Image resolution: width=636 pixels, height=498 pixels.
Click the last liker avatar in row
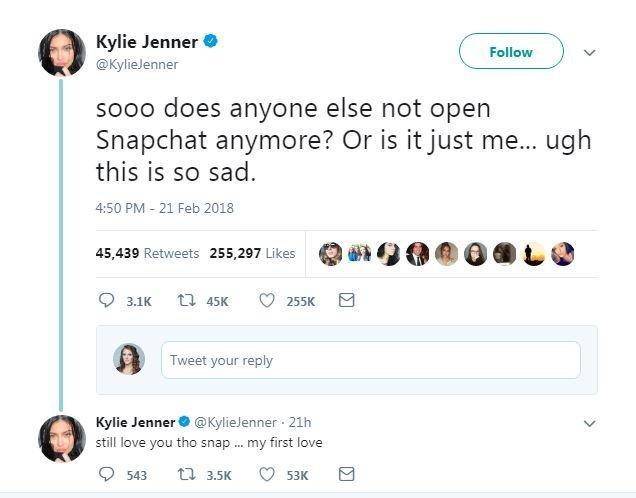tap(563, 254)
